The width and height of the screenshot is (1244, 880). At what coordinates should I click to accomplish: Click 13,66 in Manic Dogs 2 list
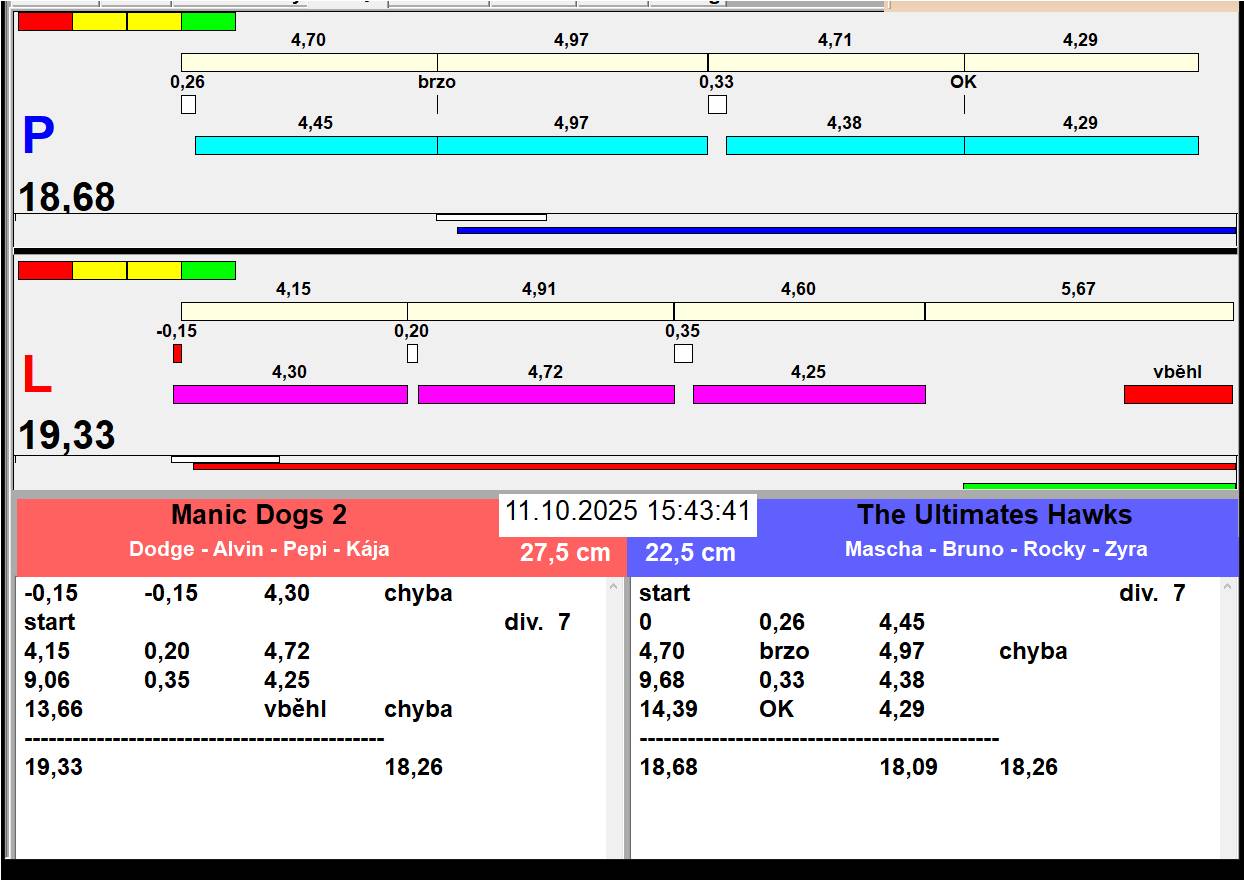click(53, 709)
